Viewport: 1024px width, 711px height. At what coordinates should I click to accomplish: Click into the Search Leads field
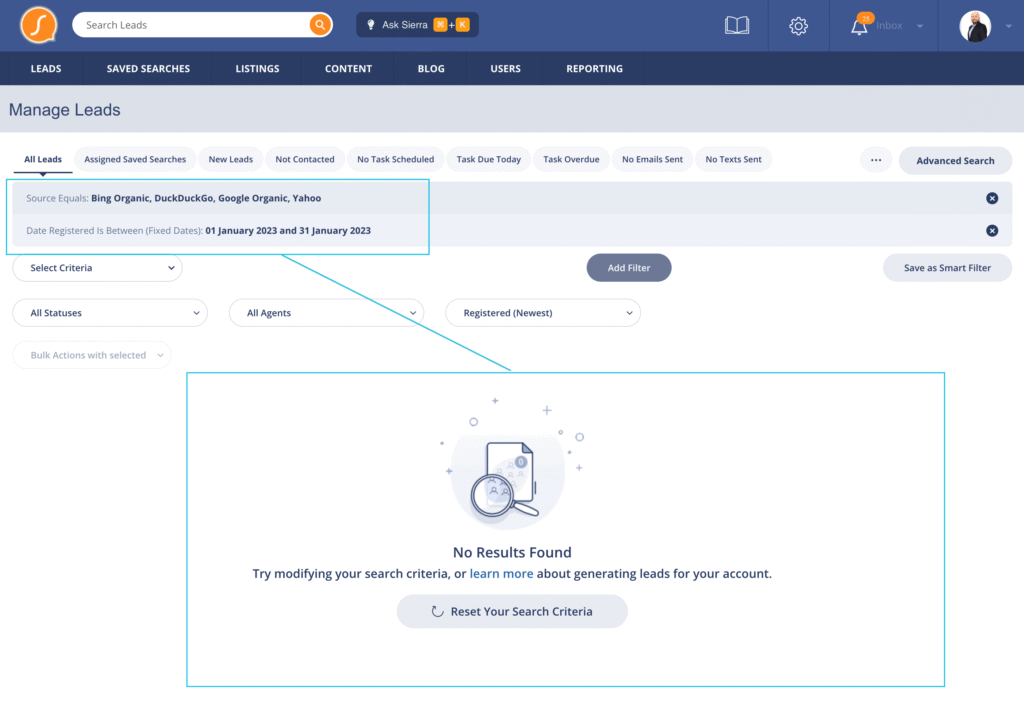tap(190, 25)
